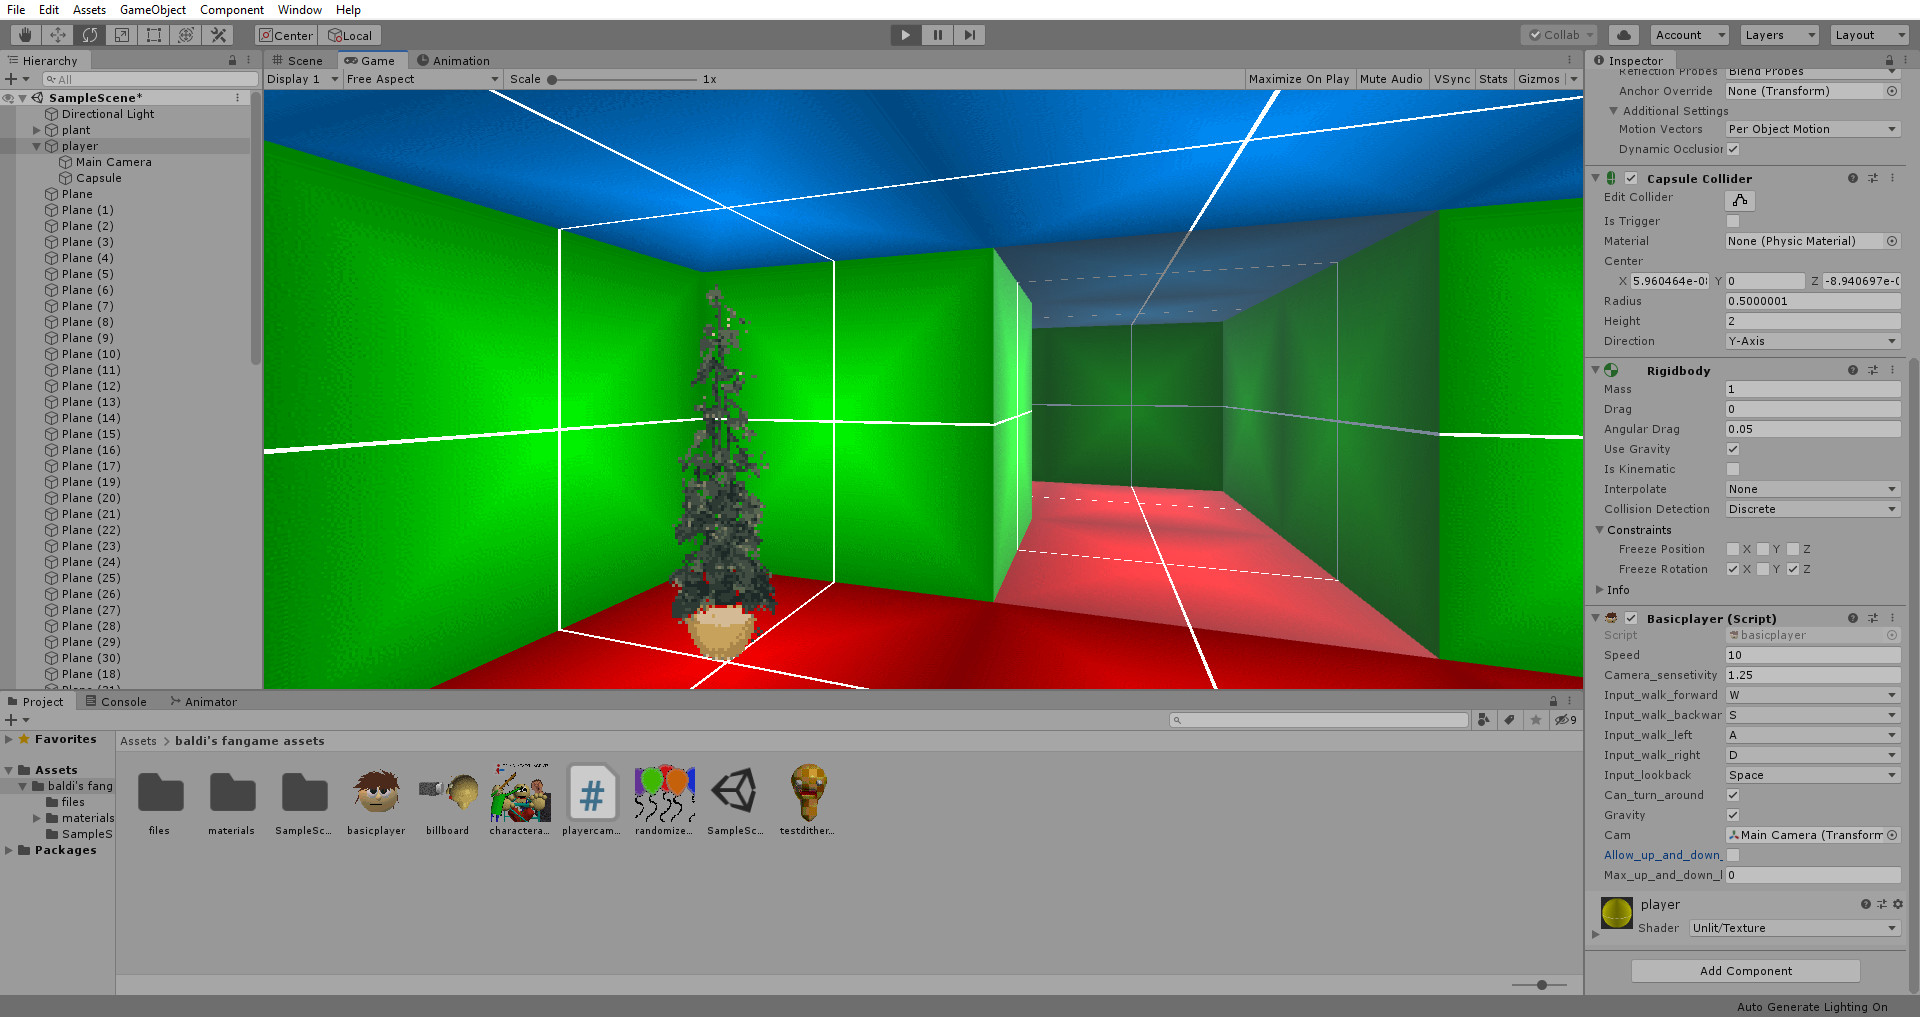1920x1017 pixels.
Task: Click the Play button
Action: click(x=906, y=35)
